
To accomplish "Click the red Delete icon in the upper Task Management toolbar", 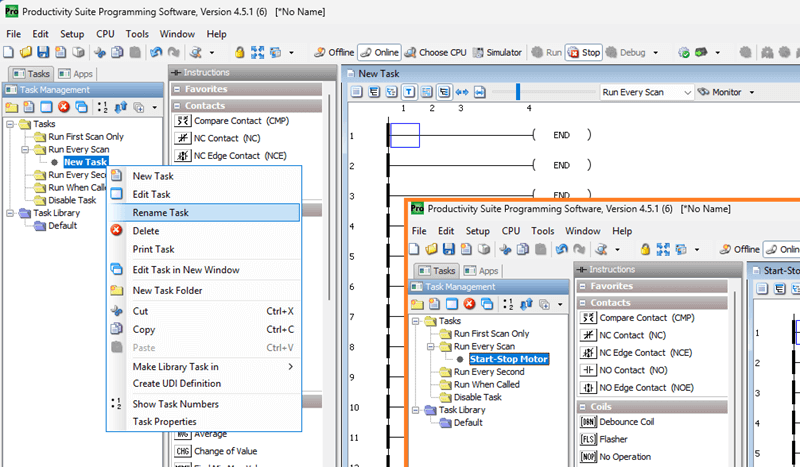I will [64, 107].
